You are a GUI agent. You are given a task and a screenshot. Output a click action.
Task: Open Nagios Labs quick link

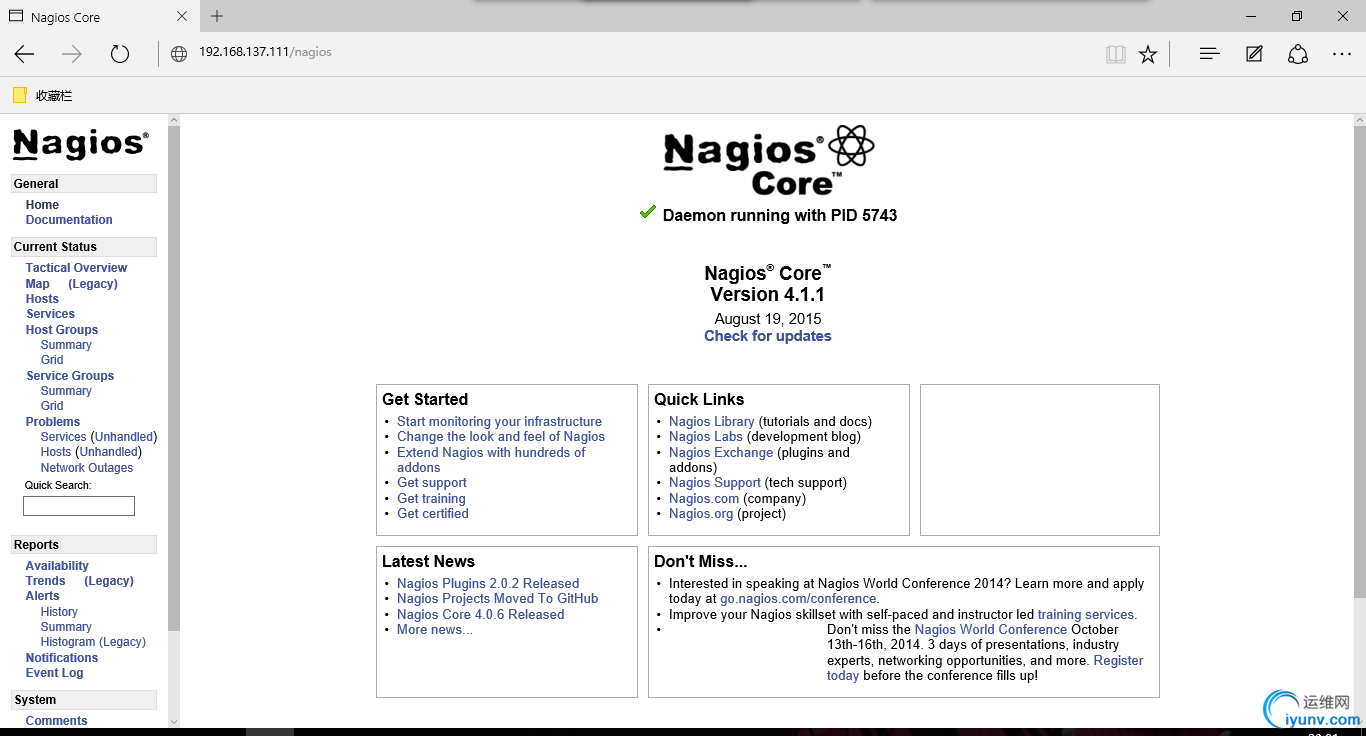click(706, 437)
